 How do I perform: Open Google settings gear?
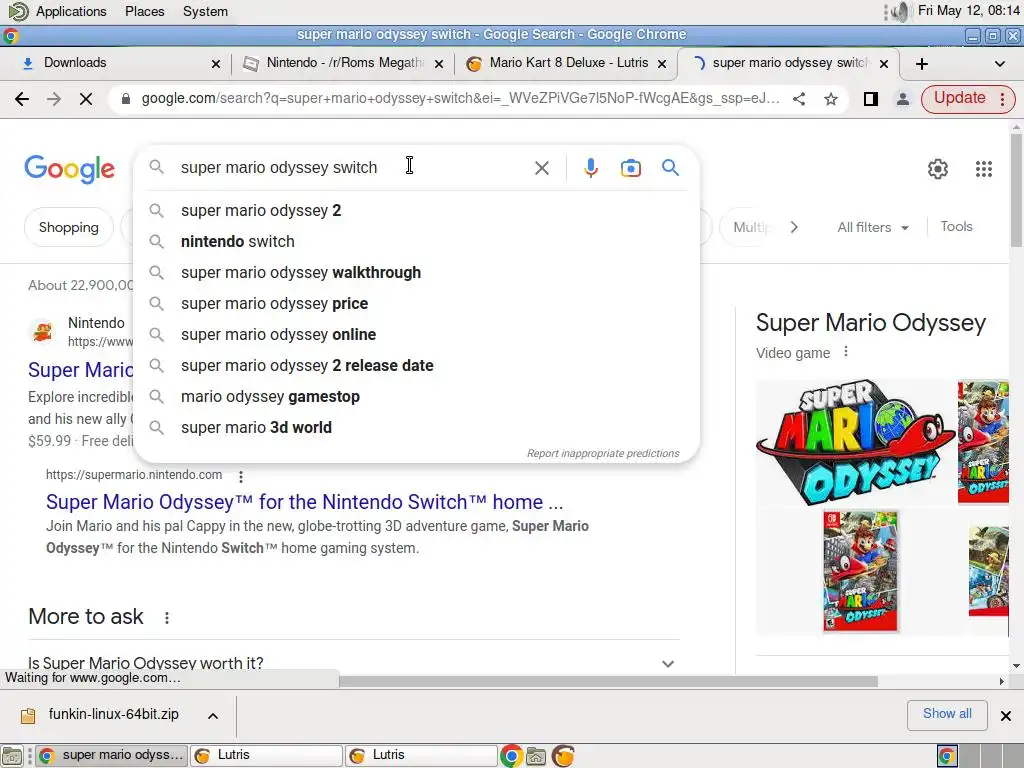937,168
